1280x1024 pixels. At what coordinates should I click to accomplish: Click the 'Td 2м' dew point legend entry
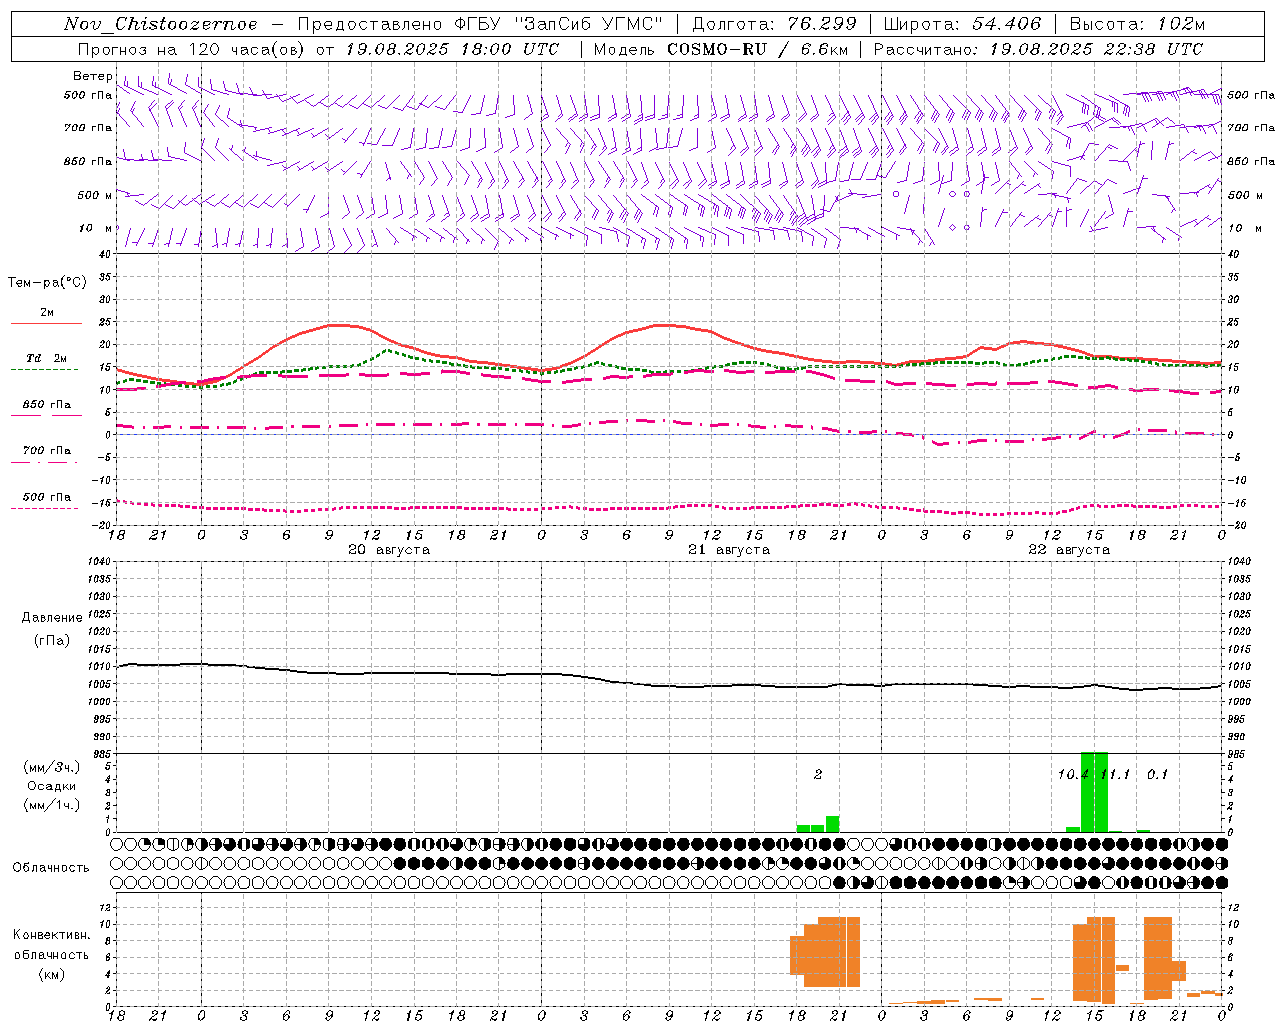pos(47,358)
